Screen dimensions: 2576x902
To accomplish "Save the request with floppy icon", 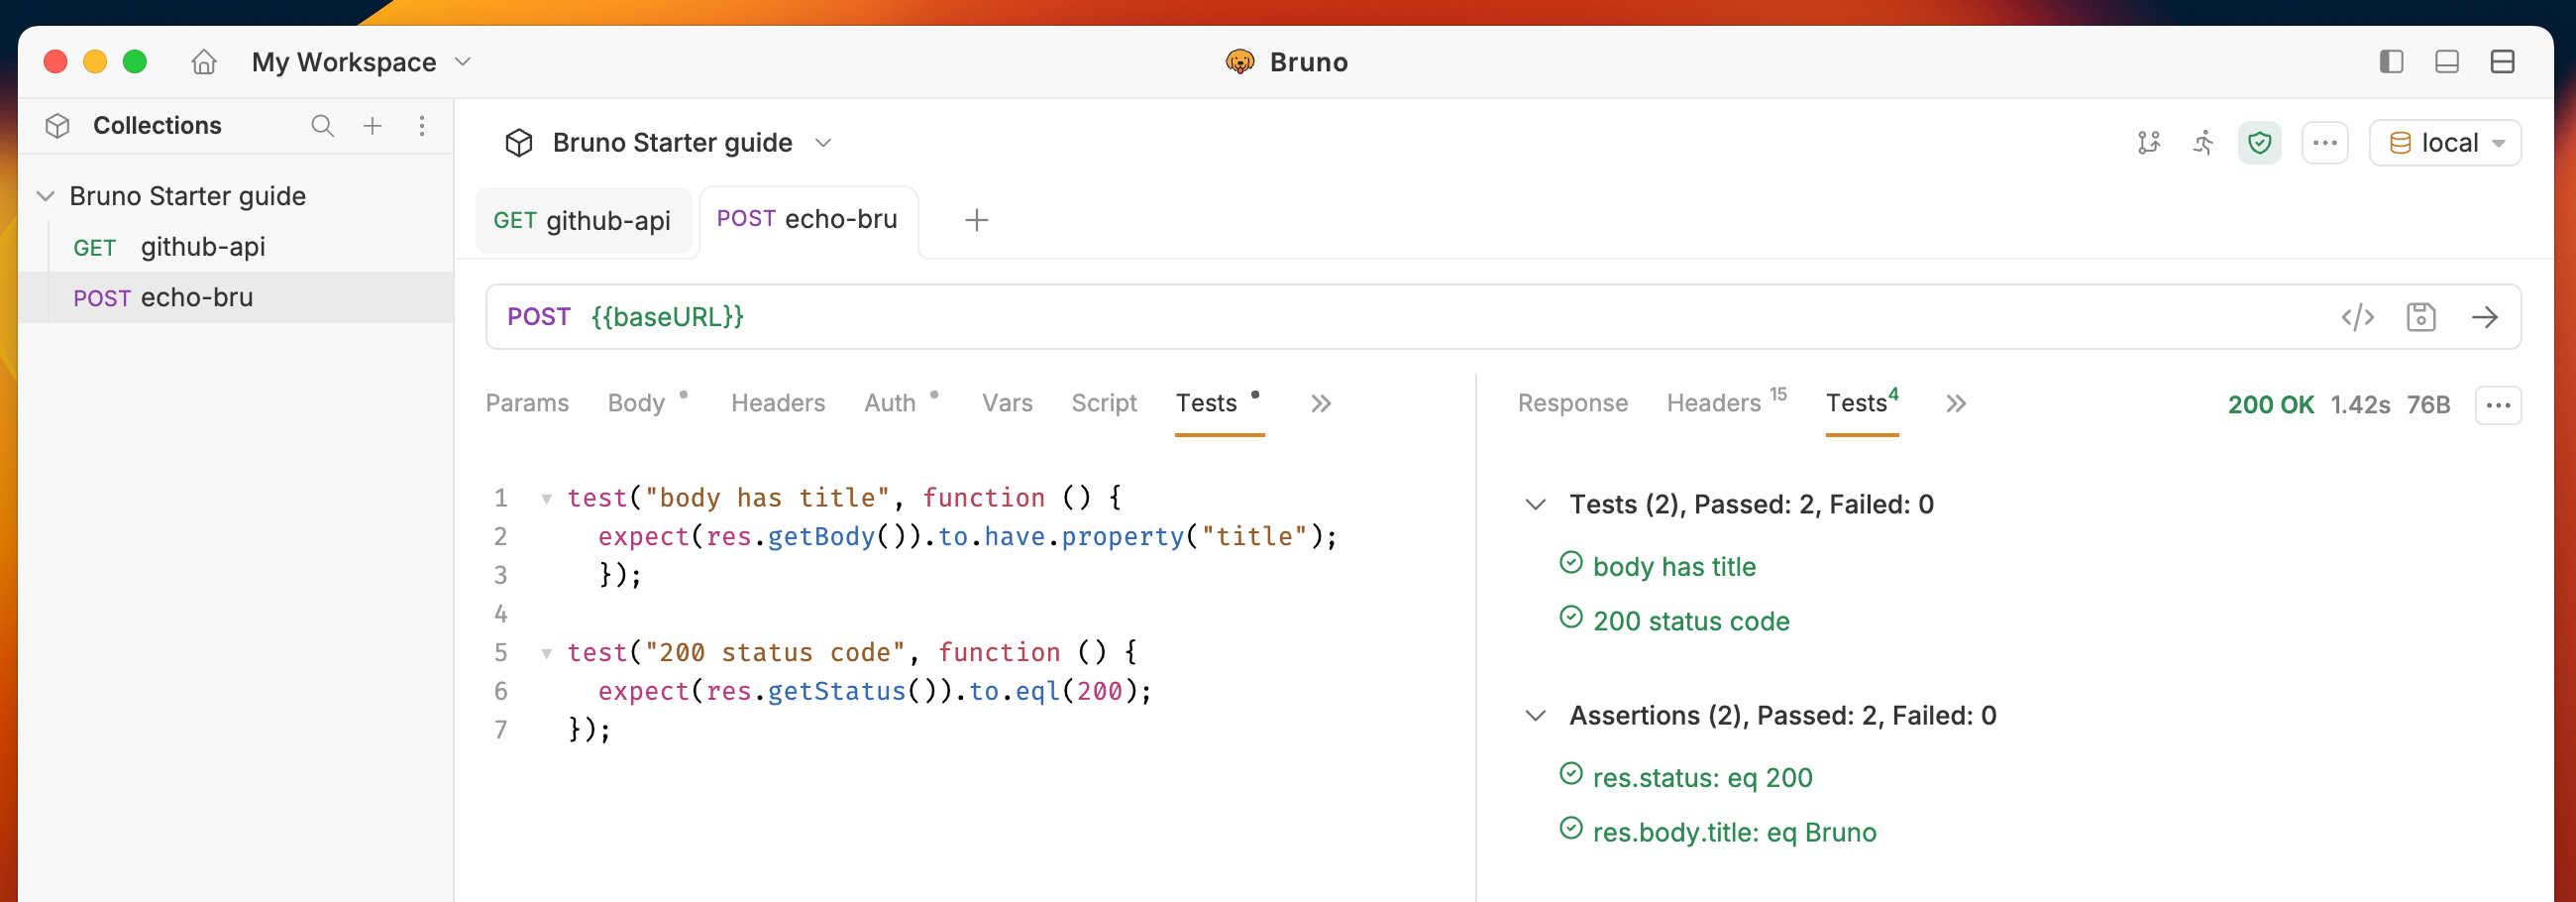I will pos(2421,317).
